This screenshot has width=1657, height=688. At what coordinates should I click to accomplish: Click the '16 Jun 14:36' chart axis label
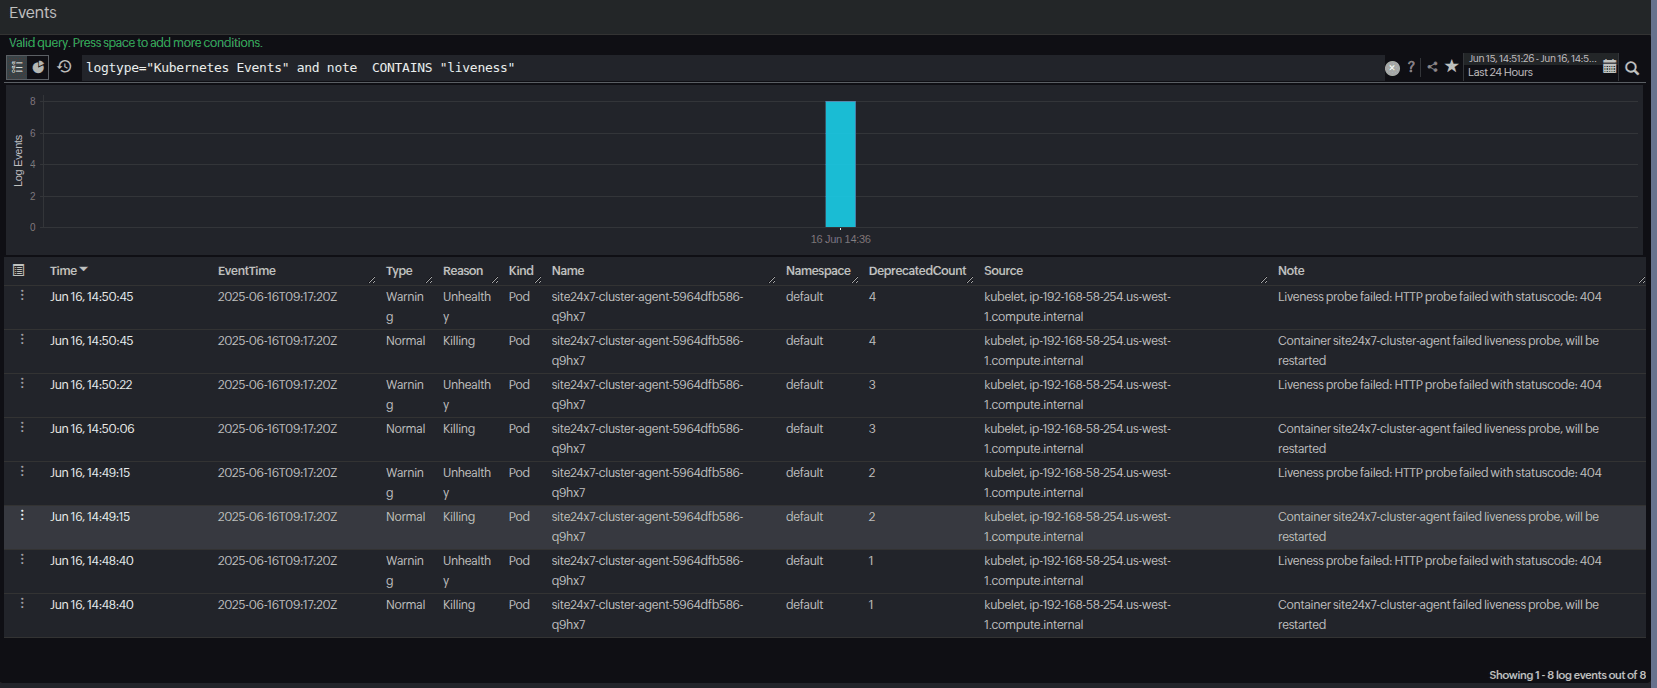coord(840,239)
